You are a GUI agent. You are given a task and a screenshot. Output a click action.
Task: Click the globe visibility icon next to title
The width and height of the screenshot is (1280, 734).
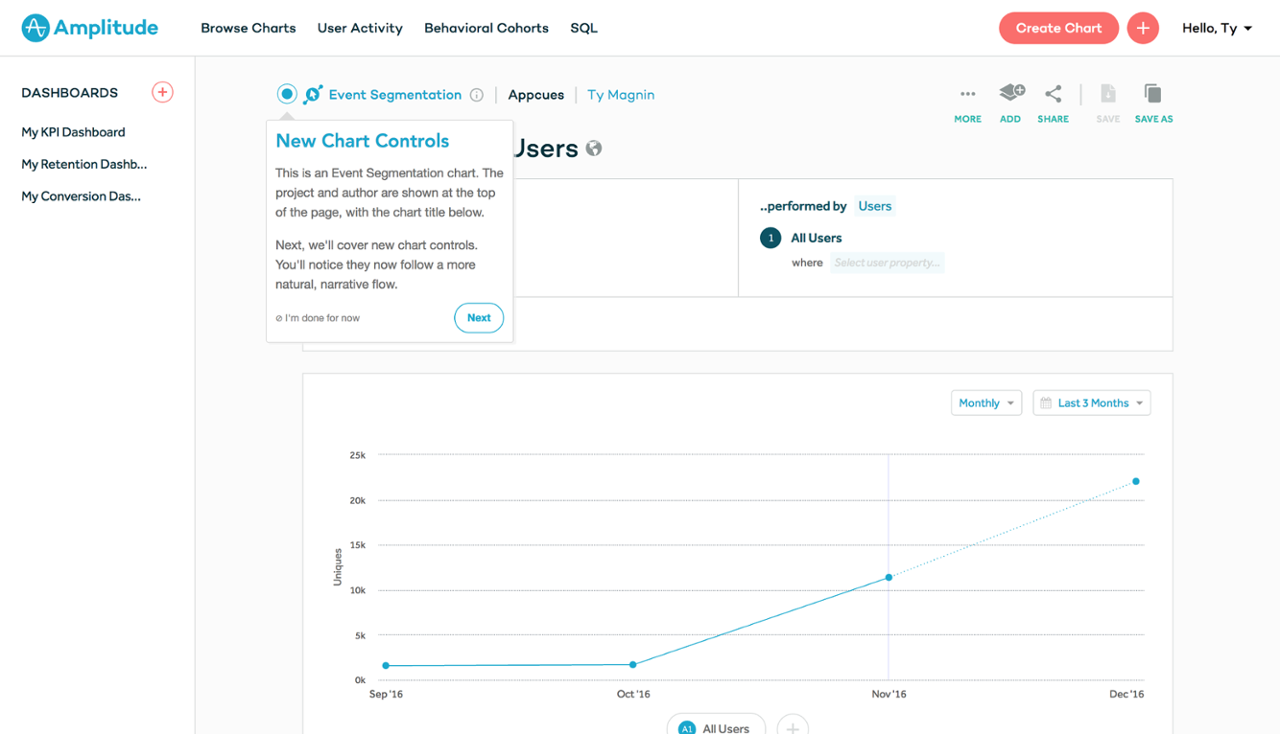coord(594,148)
